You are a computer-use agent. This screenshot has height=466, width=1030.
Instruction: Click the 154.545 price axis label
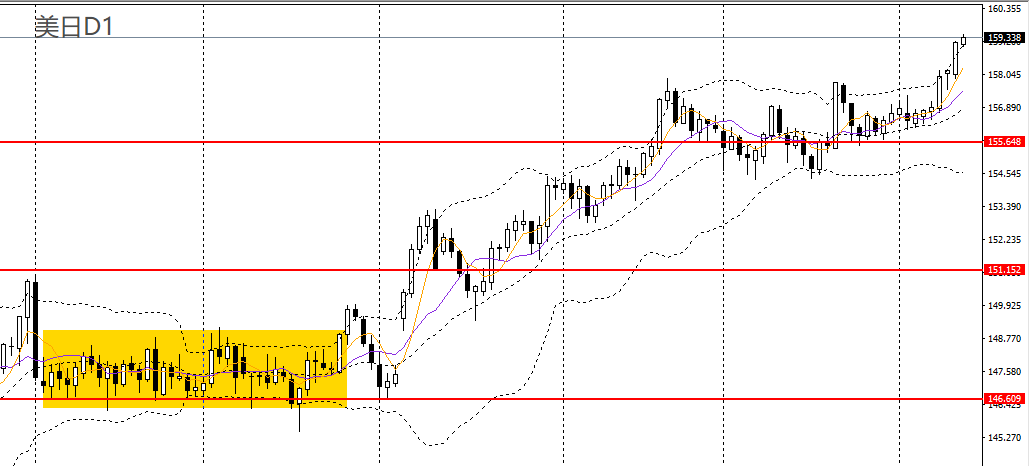pyautogui.click(x=1003, y=174)
